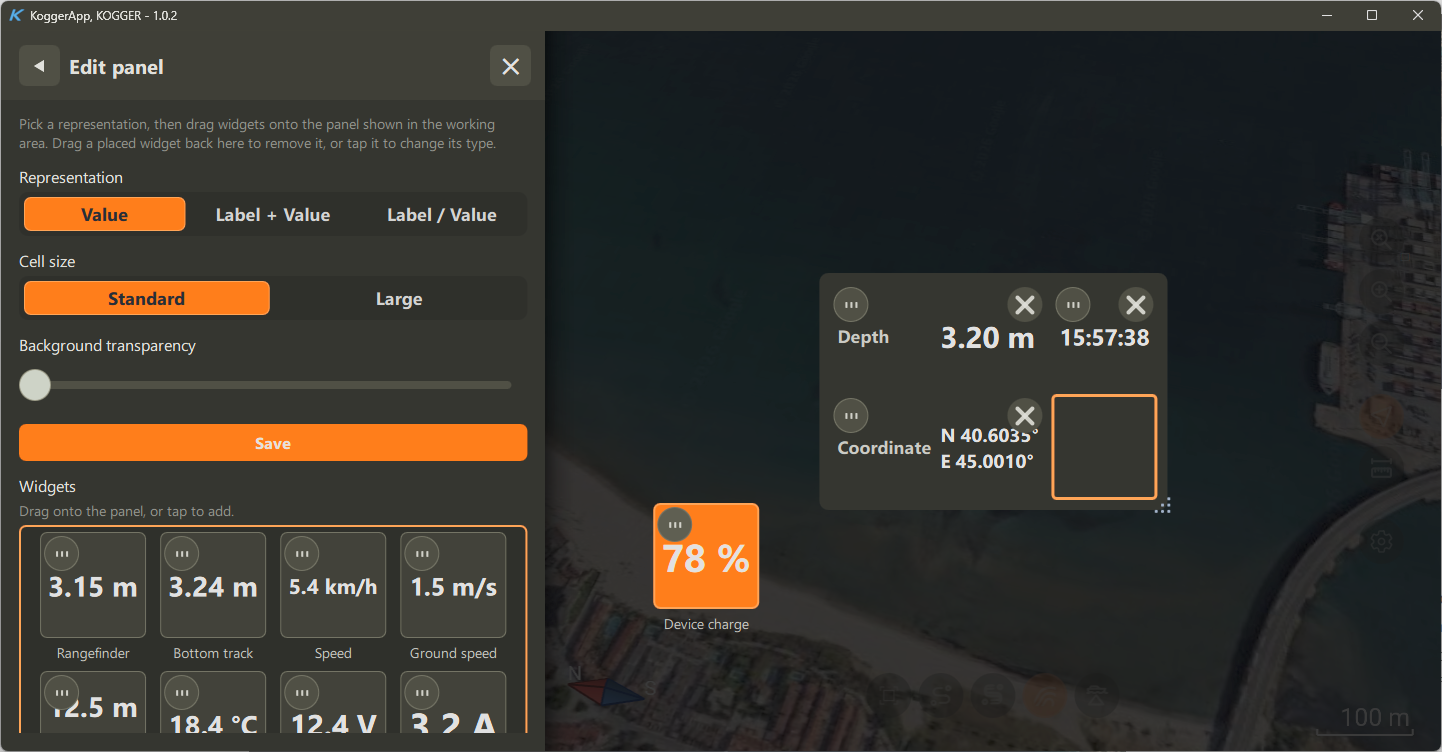Screen dimensions: 1442x752
Task: Click the Bottom track widget's drag handle
Action: [x=182, y=553]
